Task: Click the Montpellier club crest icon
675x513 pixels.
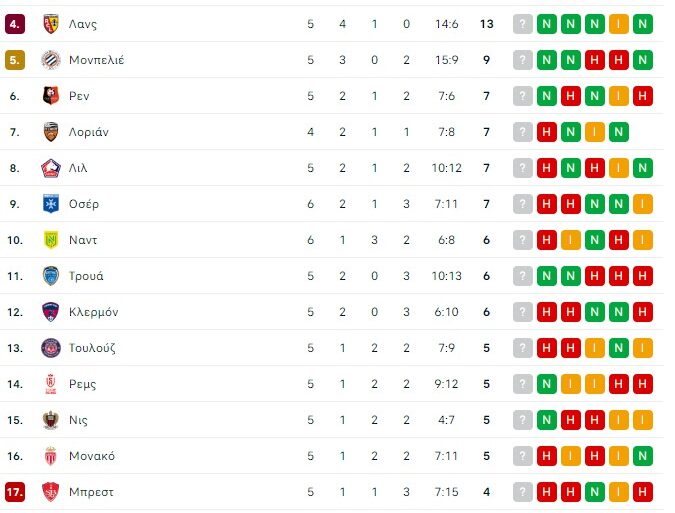Action: (51, 60)
